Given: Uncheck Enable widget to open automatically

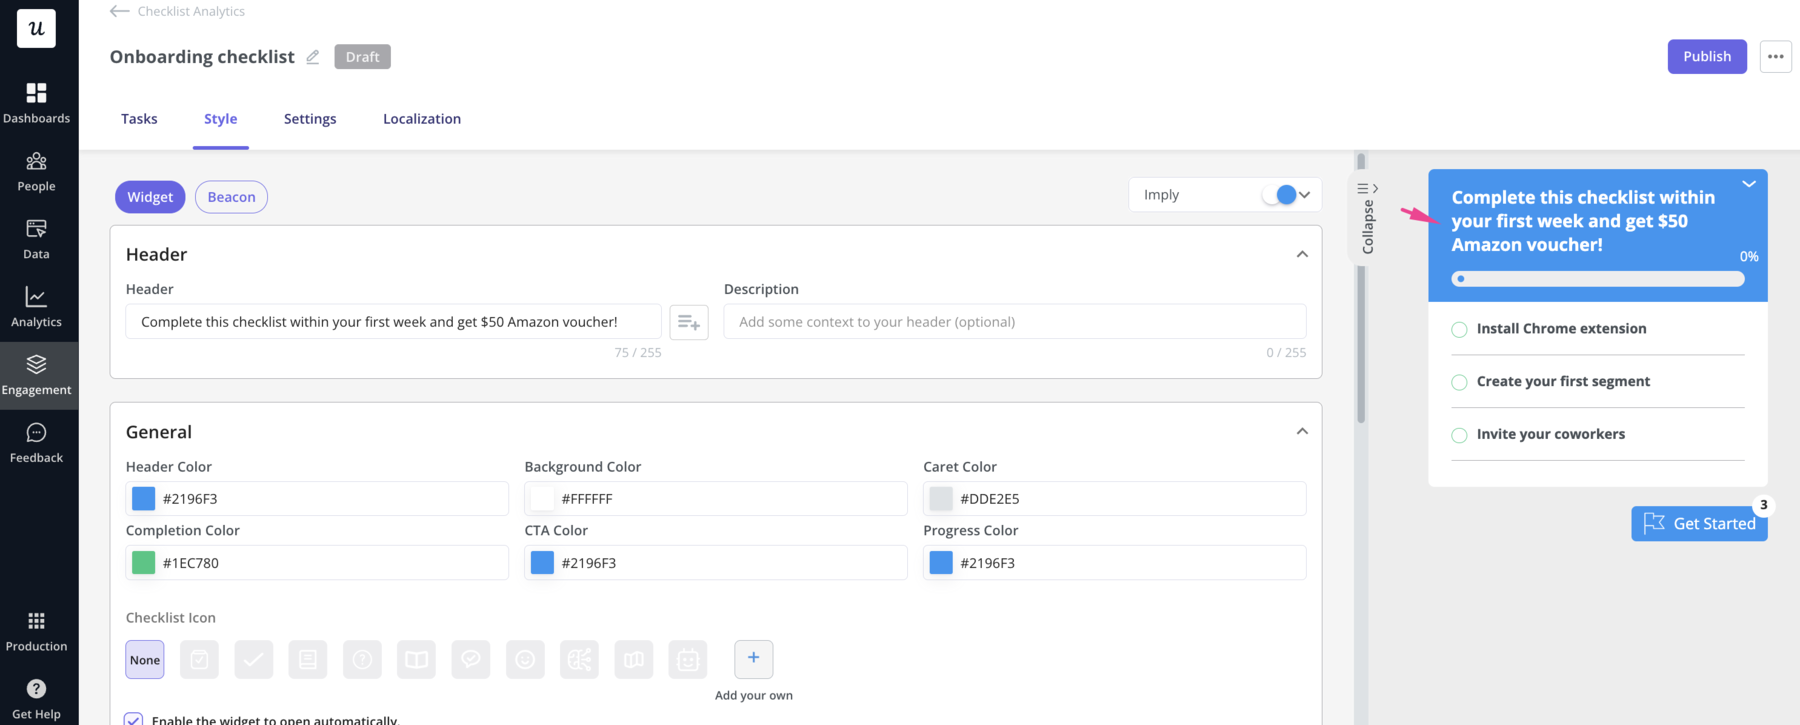Looking at the screenshot, I should tap(134, 719).
